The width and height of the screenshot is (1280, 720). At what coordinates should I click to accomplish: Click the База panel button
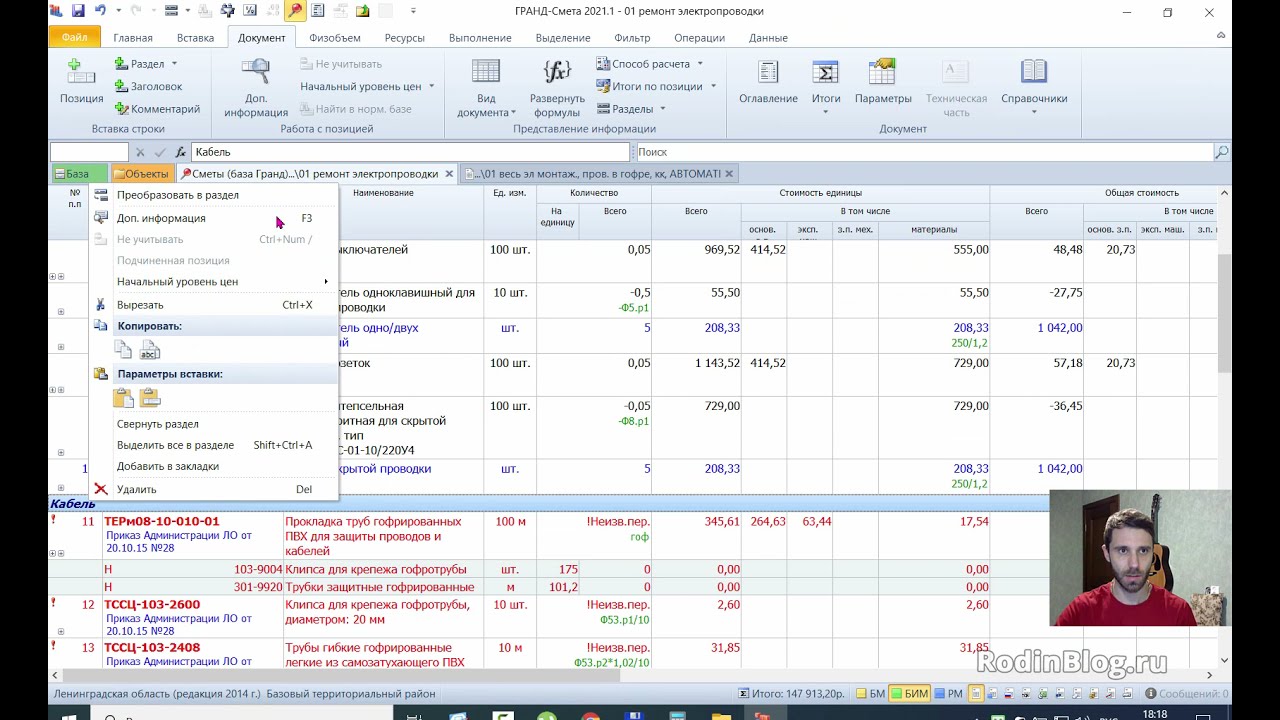click(78, 174)
